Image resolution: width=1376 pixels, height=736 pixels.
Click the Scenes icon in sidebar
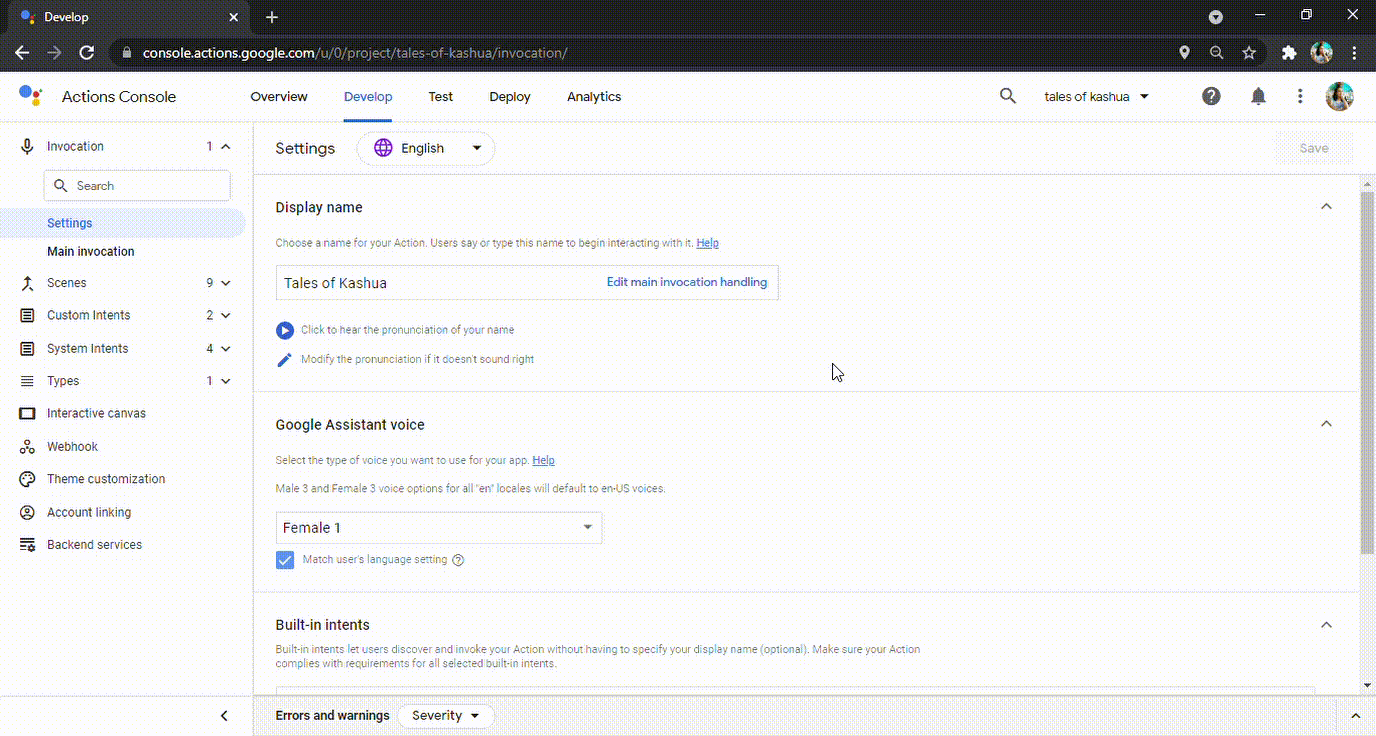(28, 283)
